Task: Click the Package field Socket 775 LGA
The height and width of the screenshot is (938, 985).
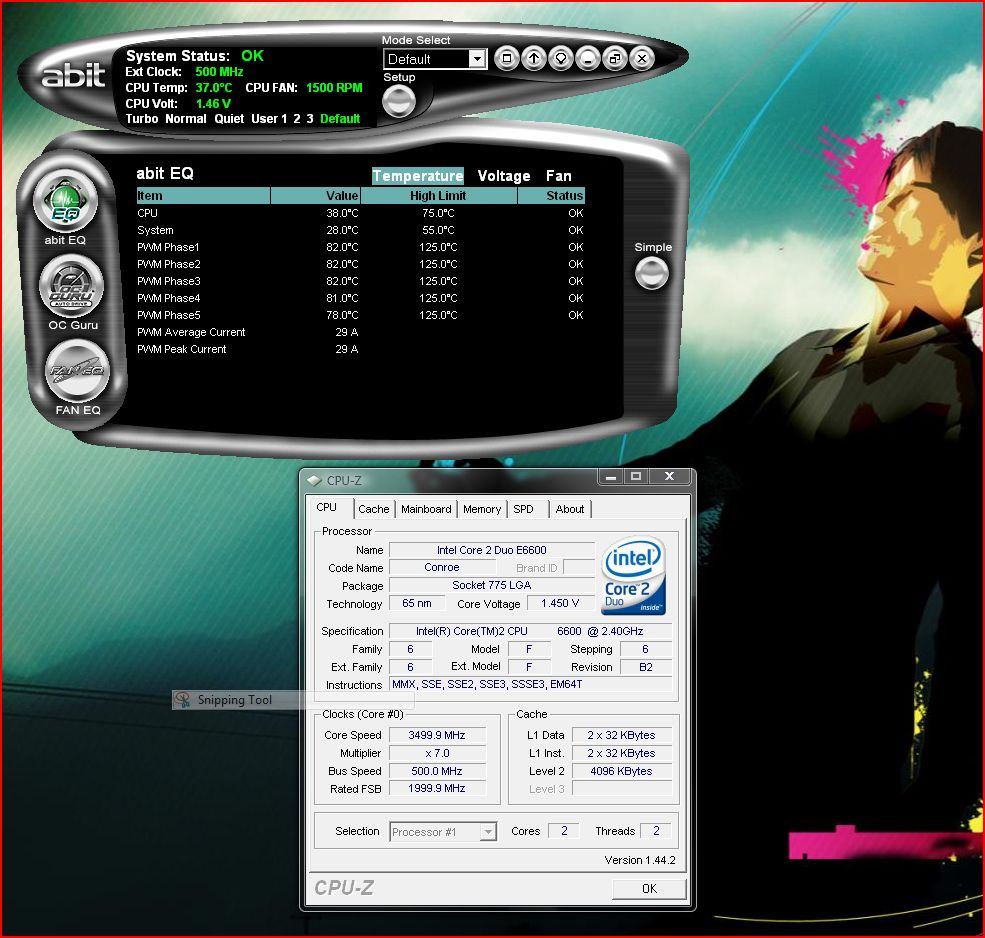Action: click(x=492, y=585)
